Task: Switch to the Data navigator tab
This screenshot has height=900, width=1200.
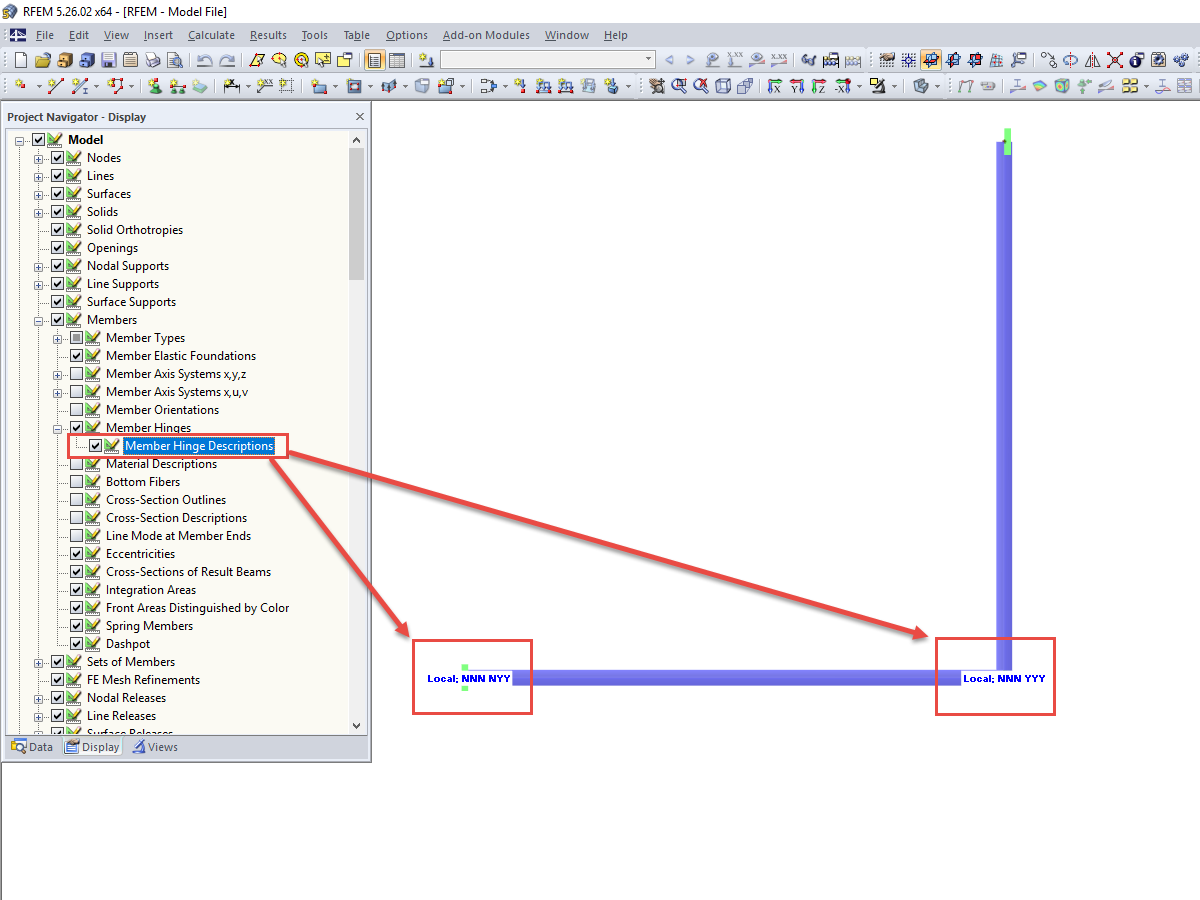Action: [x=32, y=747]
